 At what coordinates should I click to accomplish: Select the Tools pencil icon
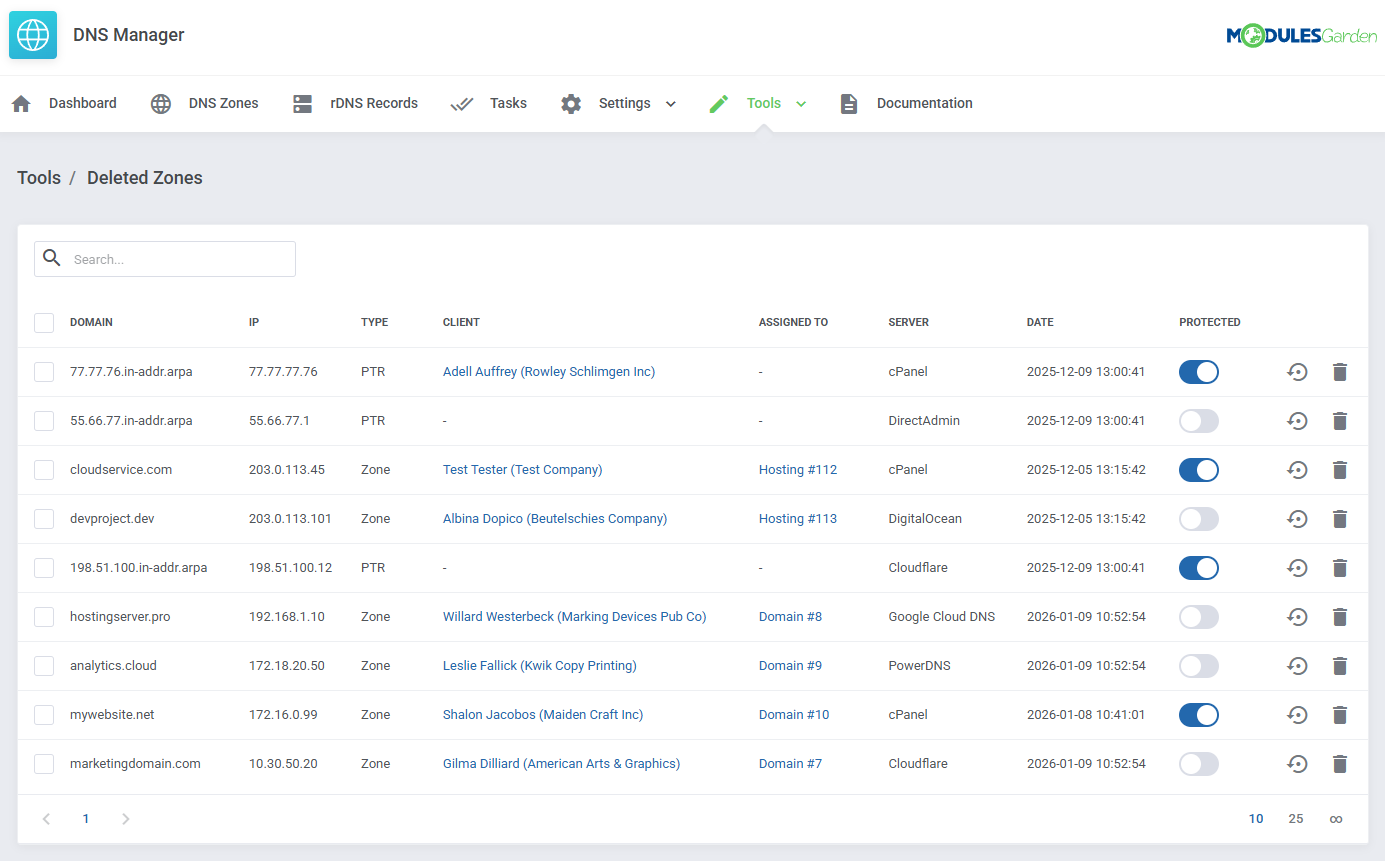click(718, 103)
